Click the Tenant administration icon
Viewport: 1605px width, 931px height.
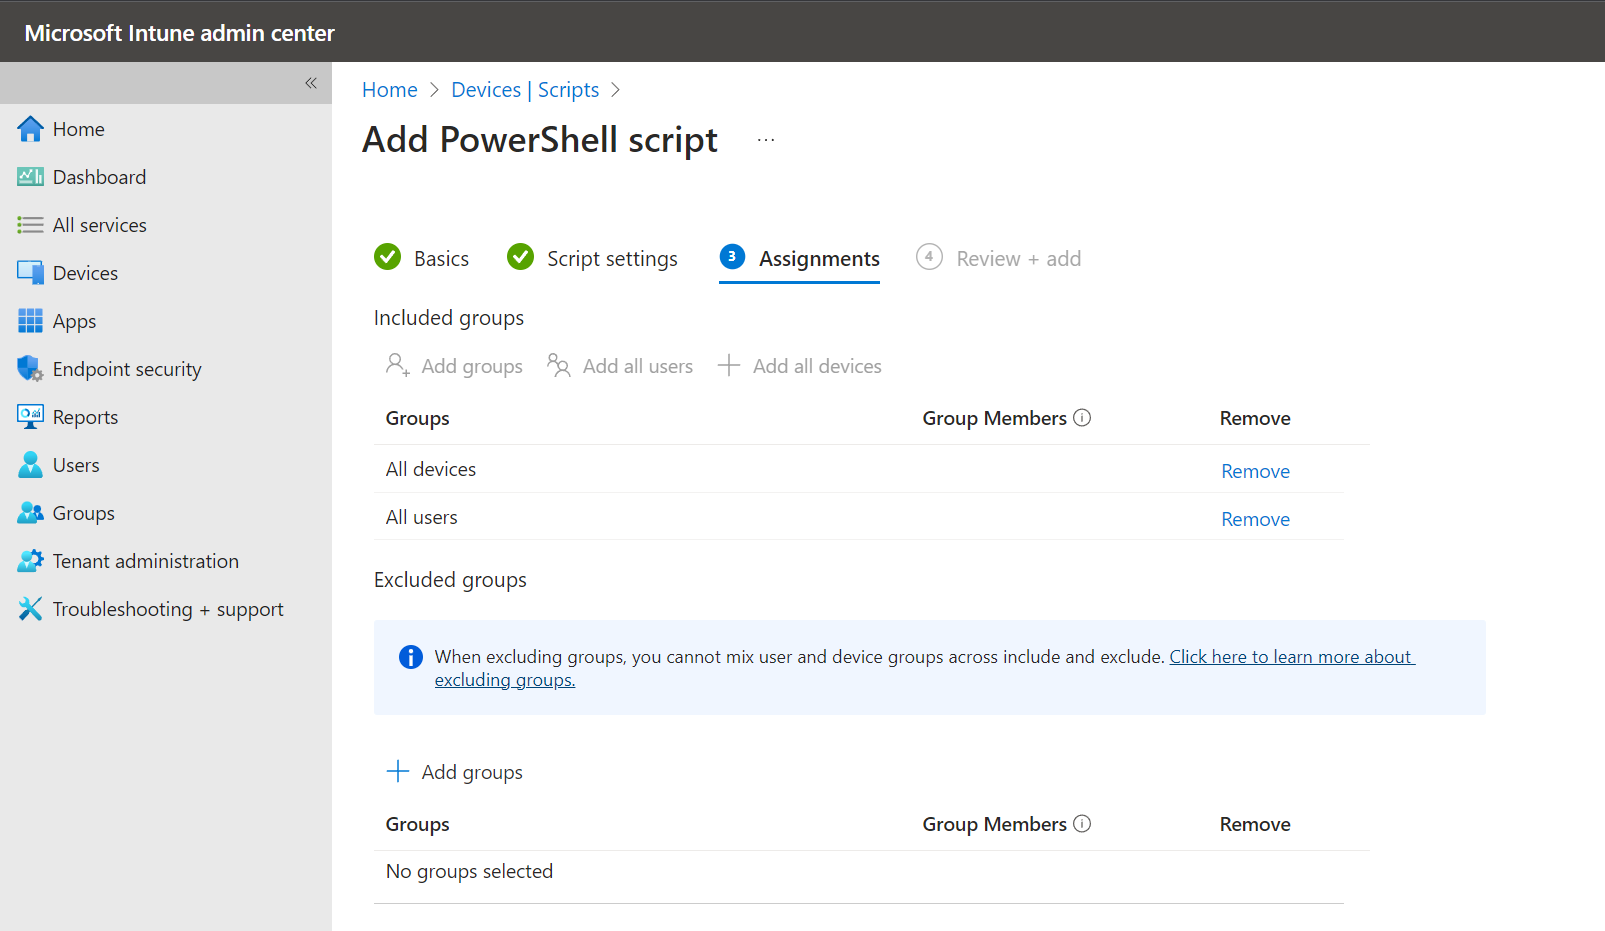(31, 561)
